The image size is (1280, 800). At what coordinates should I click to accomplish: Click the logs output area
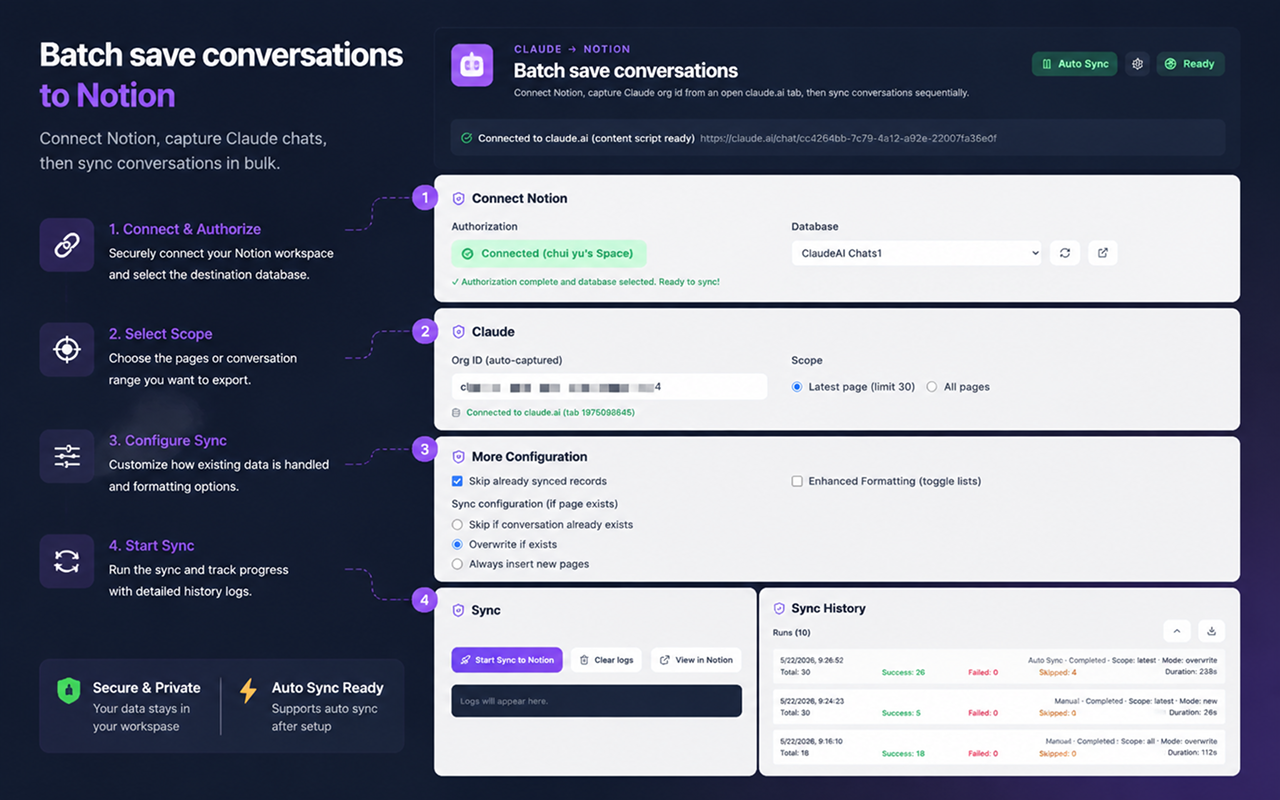pos(597,701)
